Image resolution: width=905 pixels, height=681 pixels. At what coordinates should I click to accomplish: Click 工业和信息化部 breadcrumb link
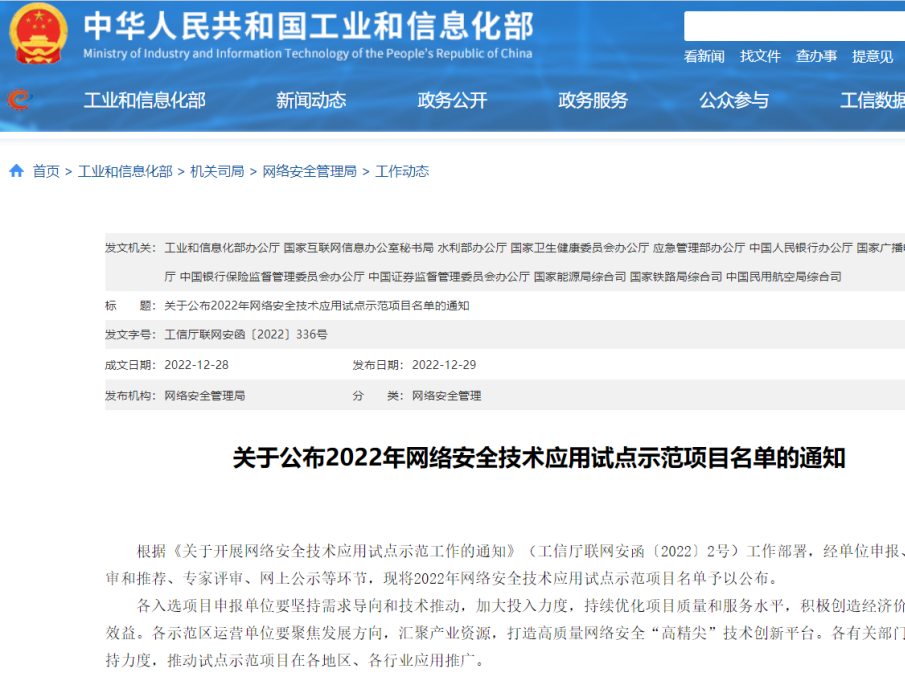pos(125,171)
